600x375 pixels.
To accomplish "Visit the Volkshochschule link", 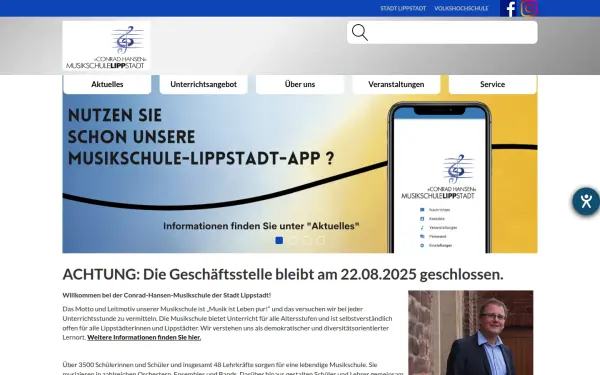I will coord(461,8).
